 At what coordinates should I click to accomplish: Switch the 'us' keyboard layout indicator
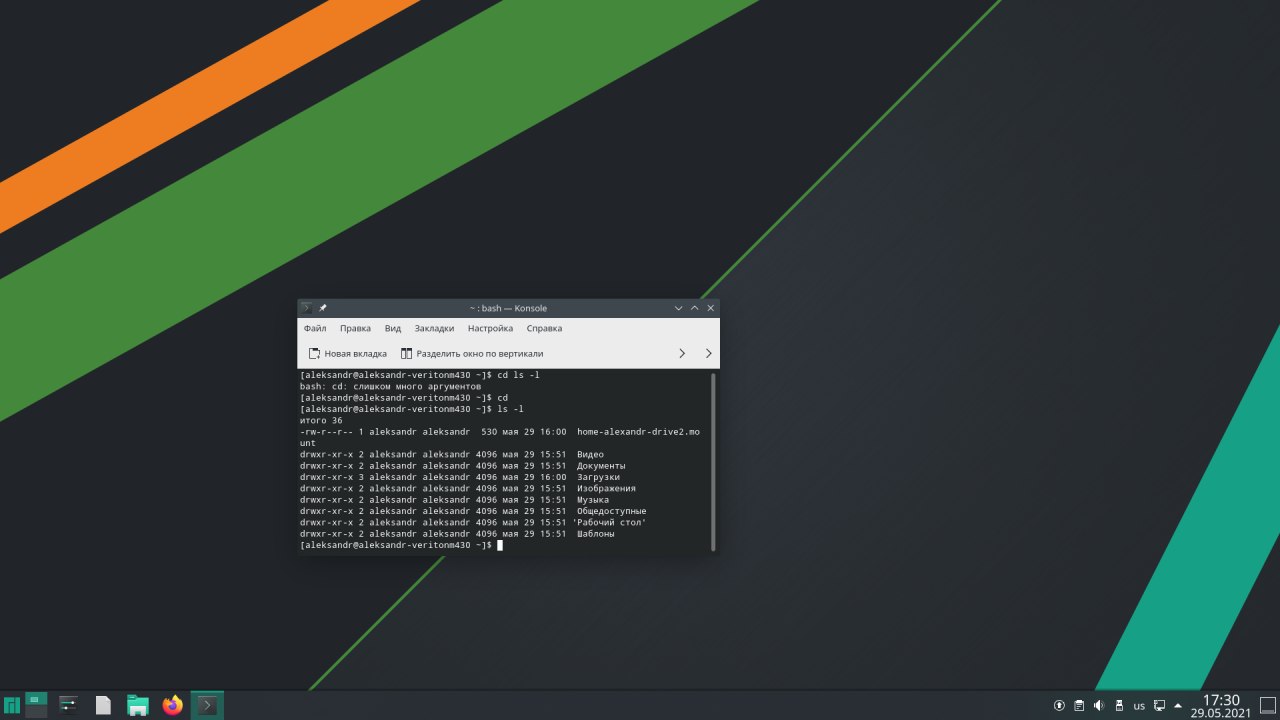[1139, 706]
